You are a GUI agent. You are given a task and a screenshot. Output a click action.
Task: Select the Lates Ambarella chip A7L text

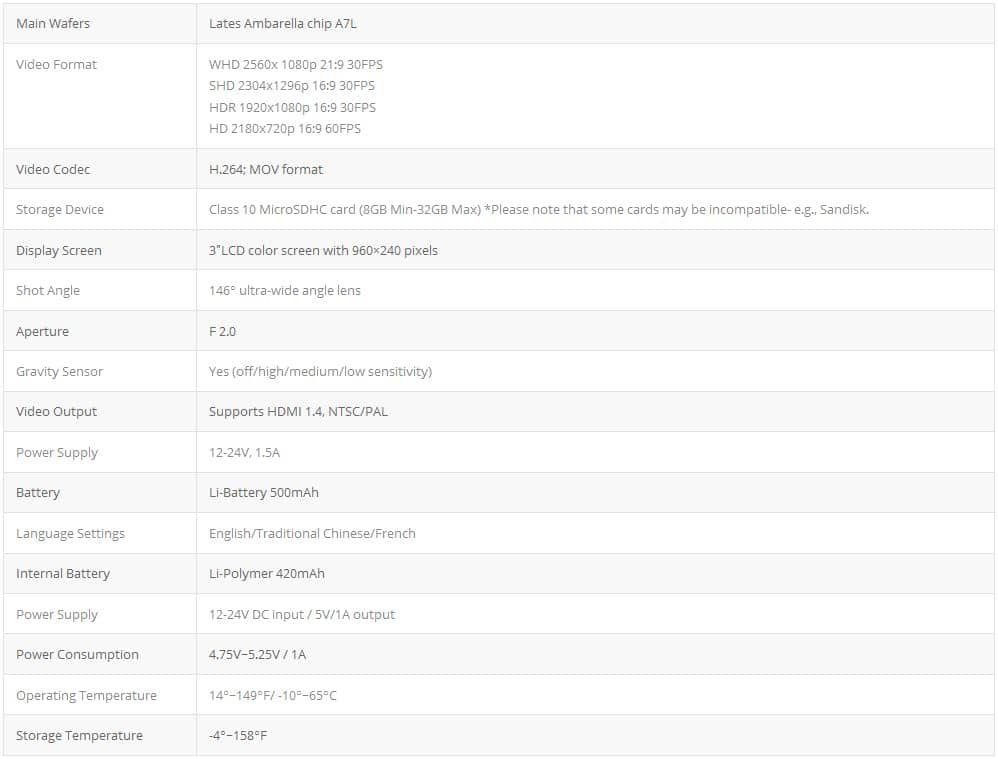(x=282, y=23)
